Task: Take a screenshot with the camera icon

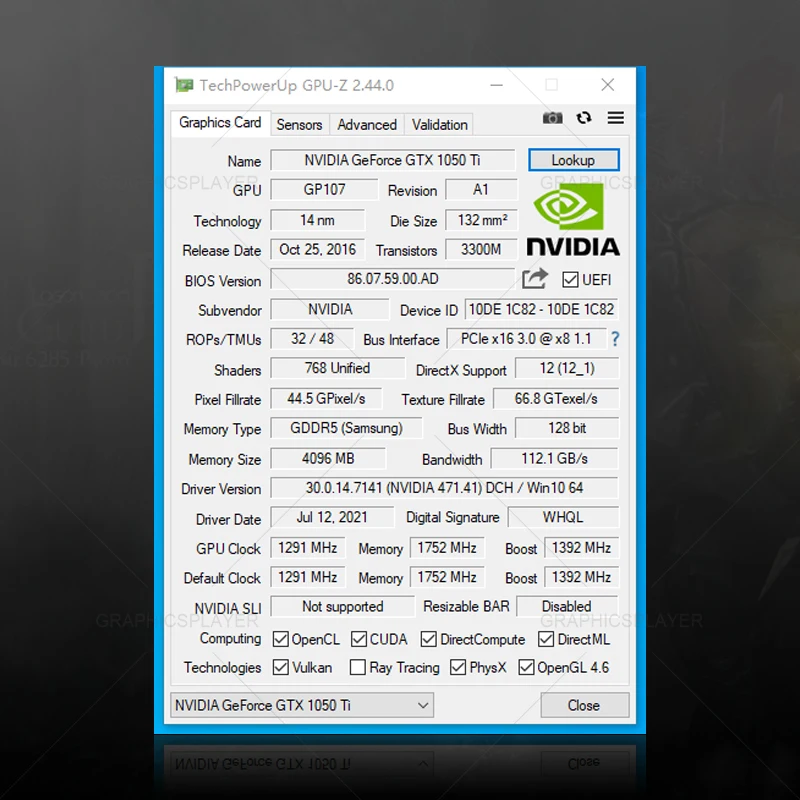Action: point(552,118)
